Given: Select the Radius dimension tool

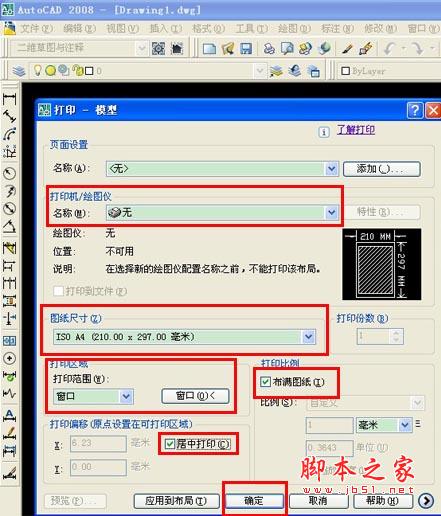Looking at the screenshot, I should pos(9,173).
